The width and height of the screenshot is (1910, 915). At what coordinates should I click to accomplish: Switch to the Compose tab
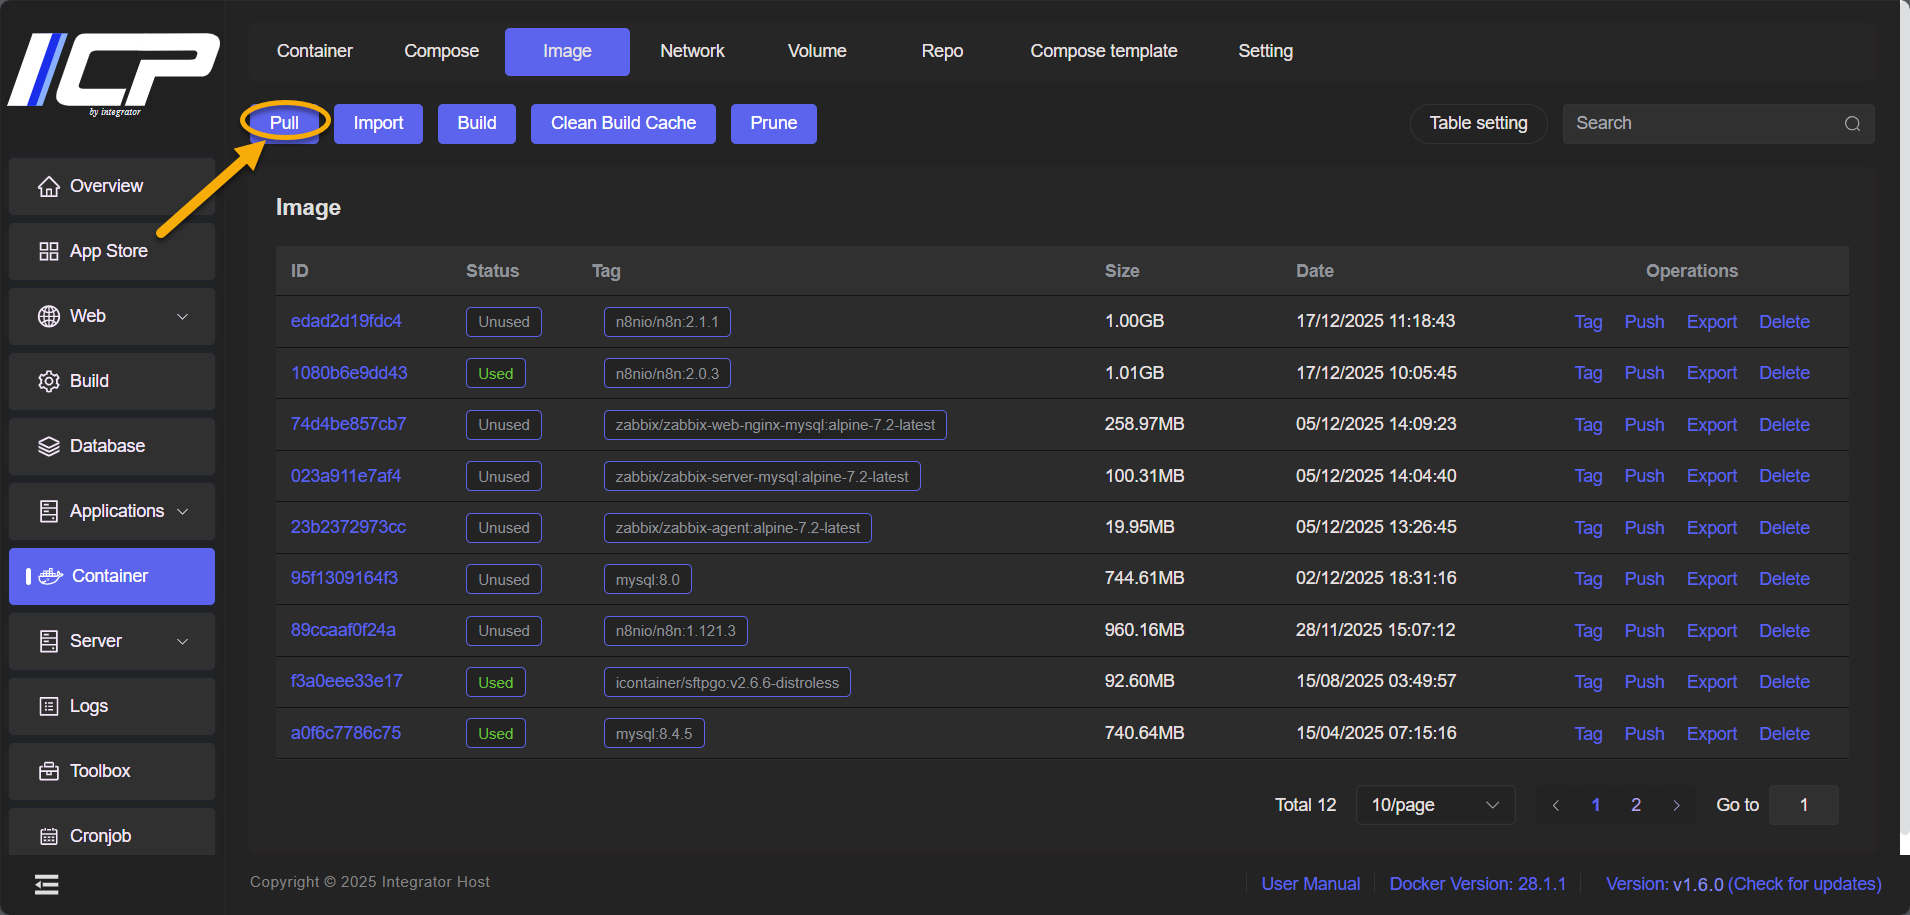441,51
